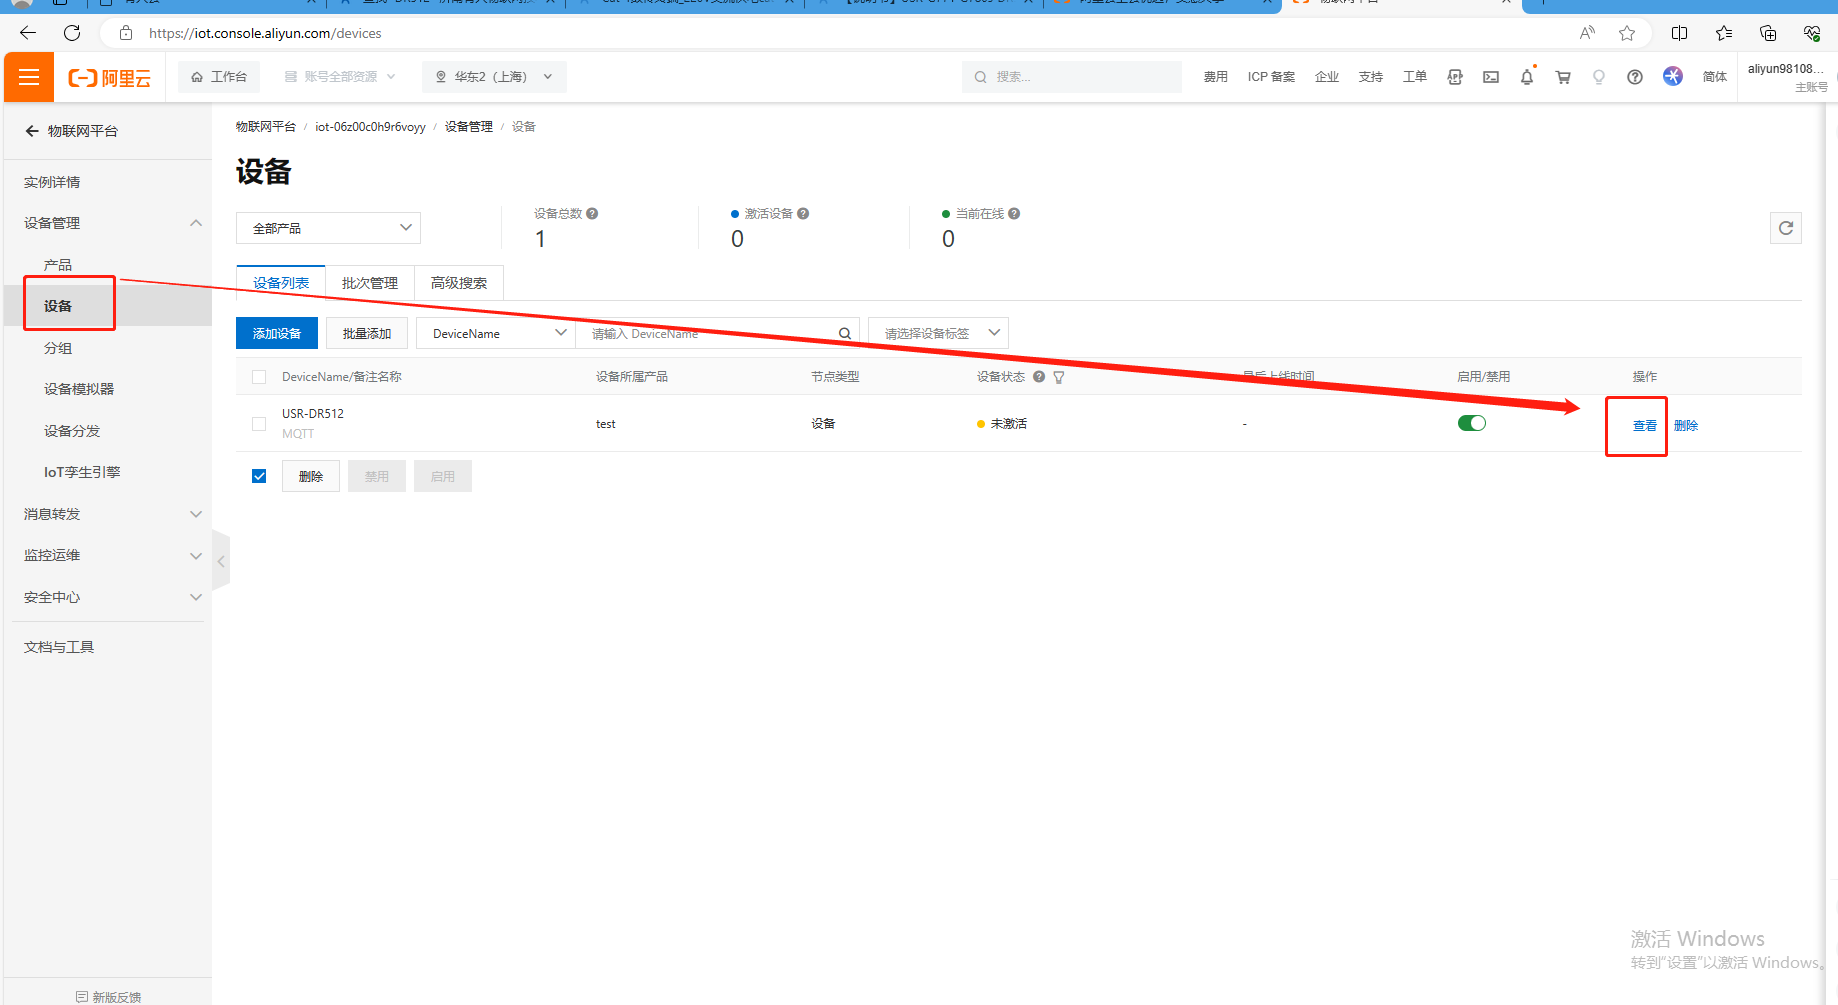Screen dimensions: 1838x1005
Task: Switch to the 批次管理 tab
Action: point(370,283)
